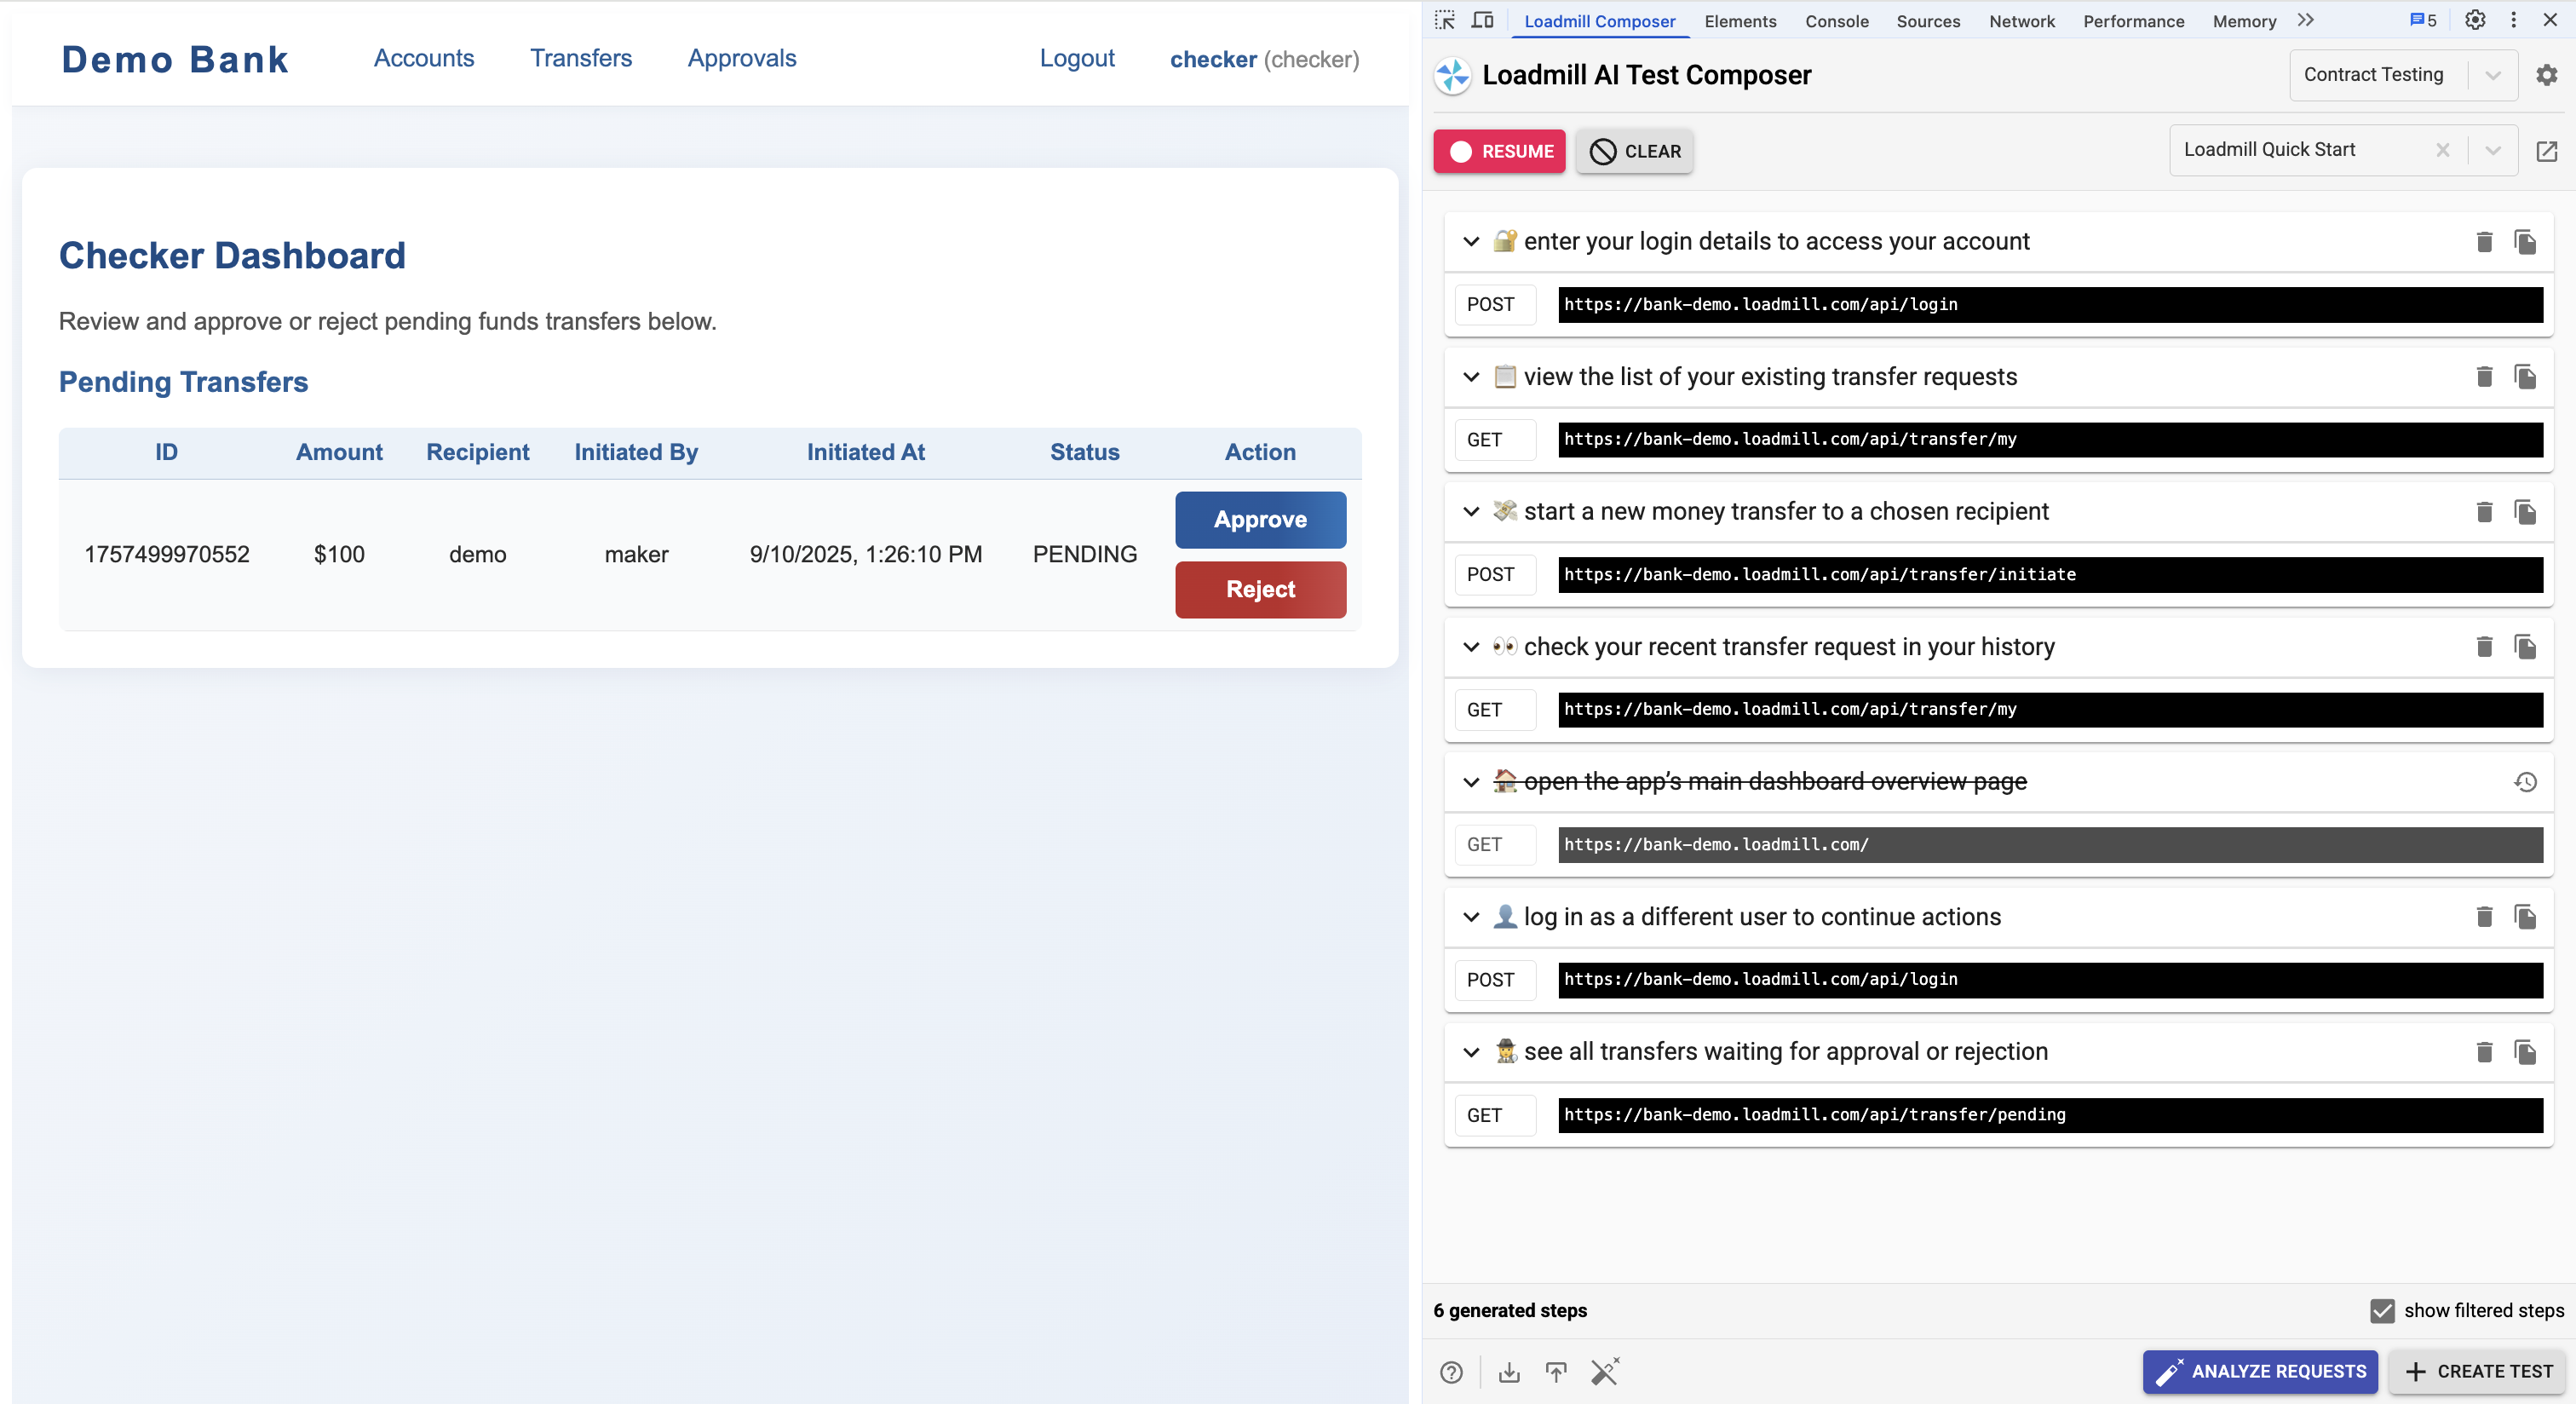This screenshot has height=1404, width=2576.
Task: Open the Composer settings gear
Action: pos(2546,75)
